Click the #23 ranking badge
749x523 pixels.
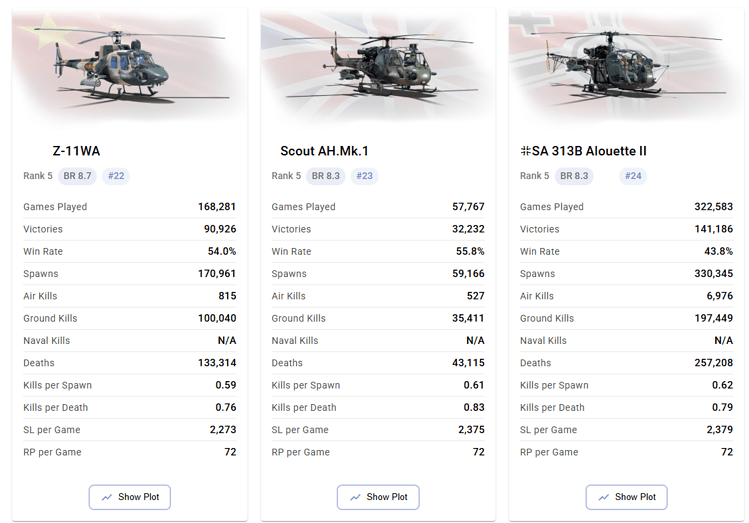[364, 176]
